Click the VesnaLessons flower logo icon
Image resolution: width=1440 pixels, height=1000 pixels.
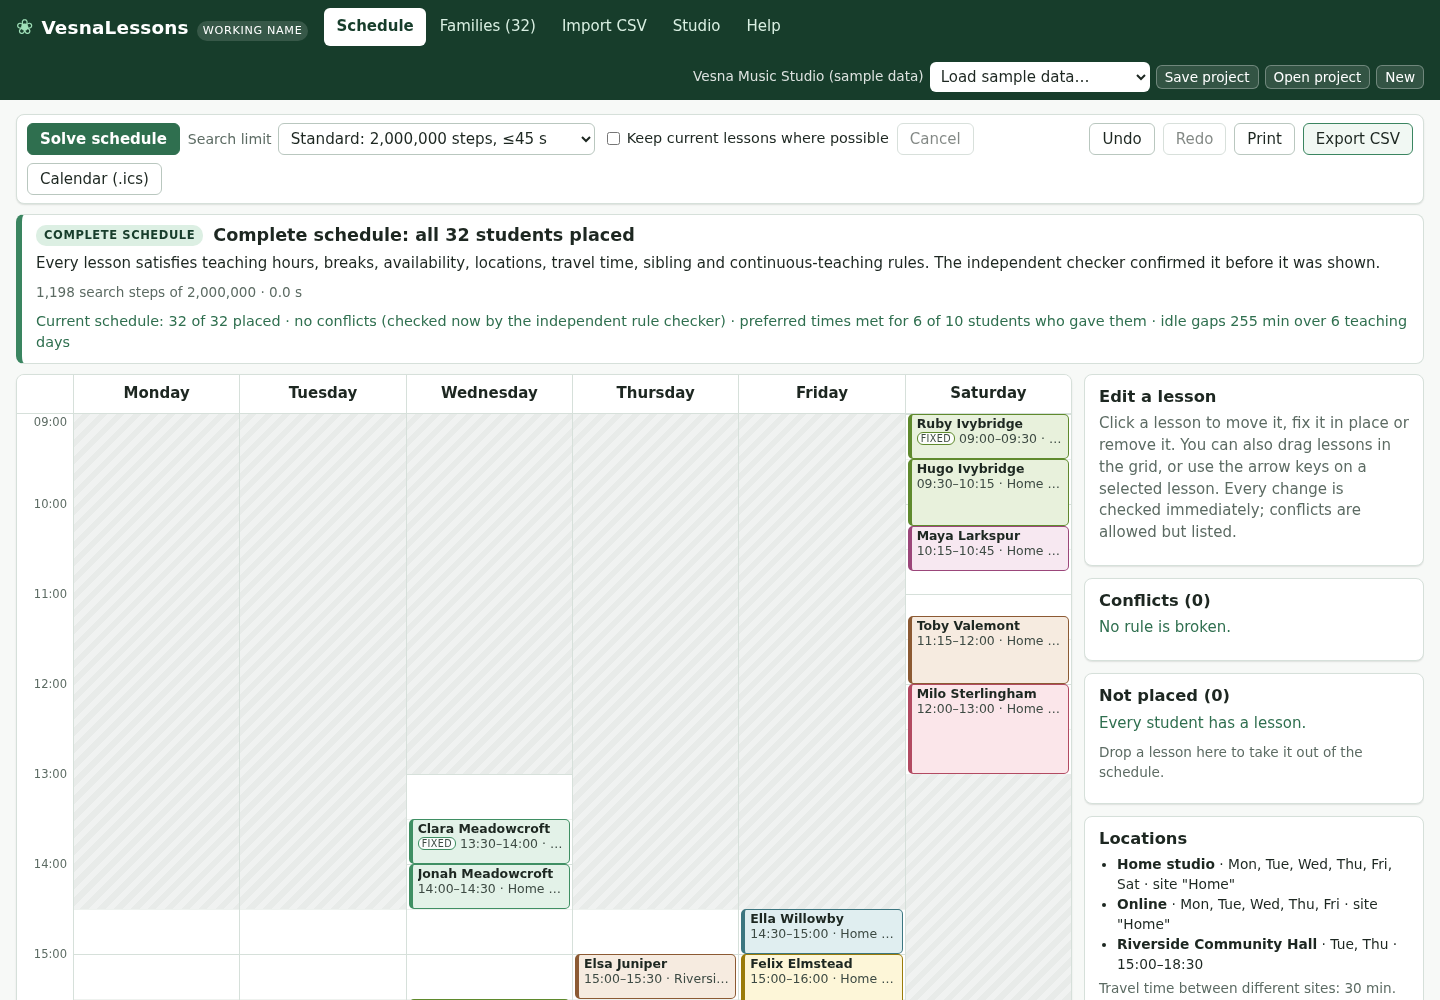25,27
